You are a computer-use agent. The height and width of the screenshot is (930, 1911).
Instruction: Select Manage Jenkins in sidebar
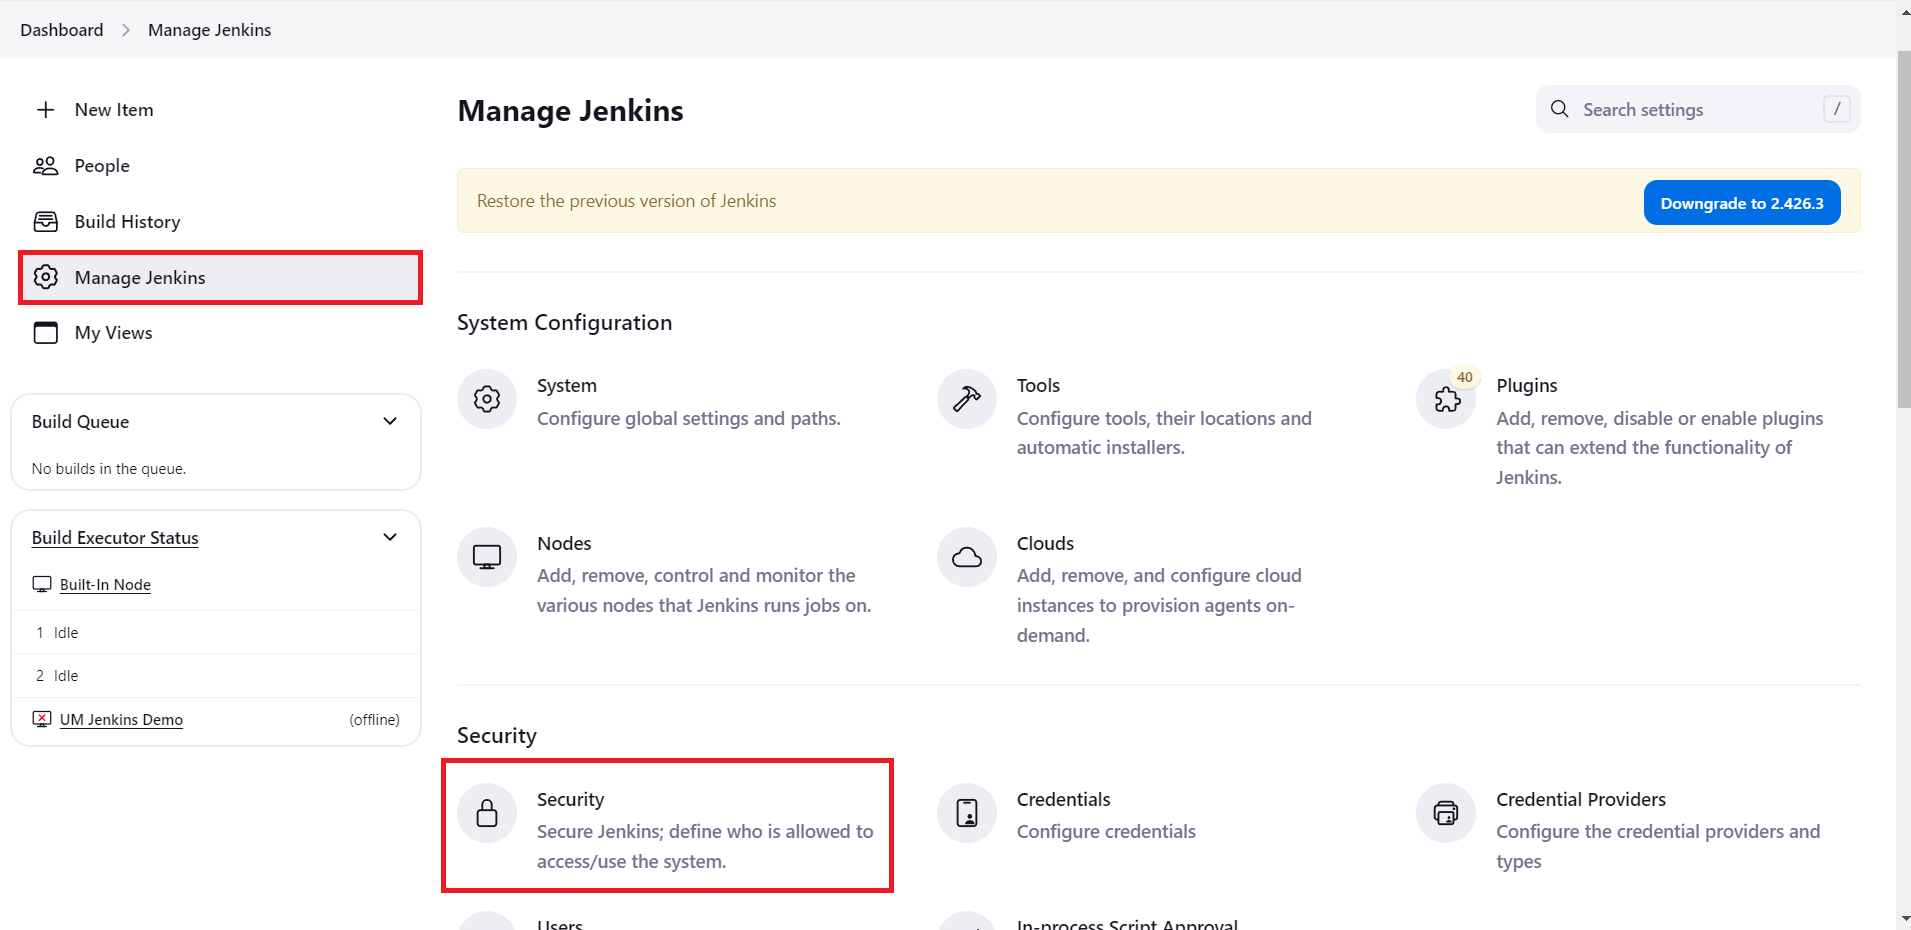[220, 277]
